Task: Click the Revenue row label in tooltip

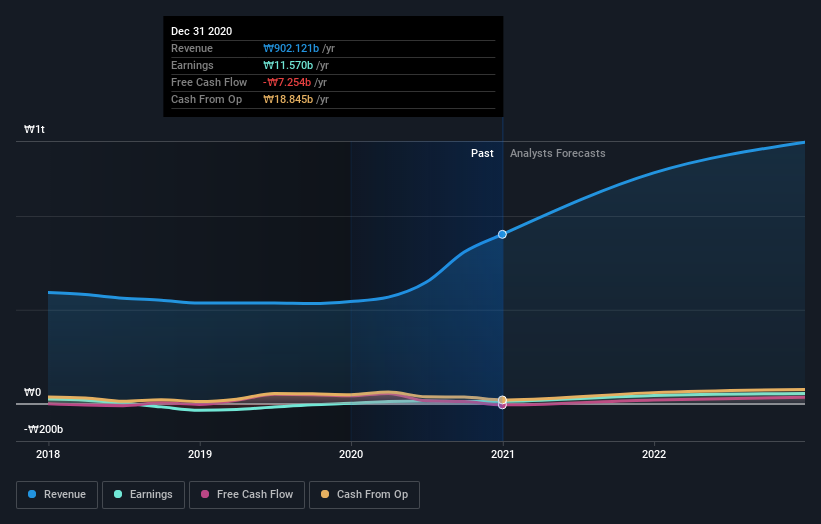Action: point(192,49)
